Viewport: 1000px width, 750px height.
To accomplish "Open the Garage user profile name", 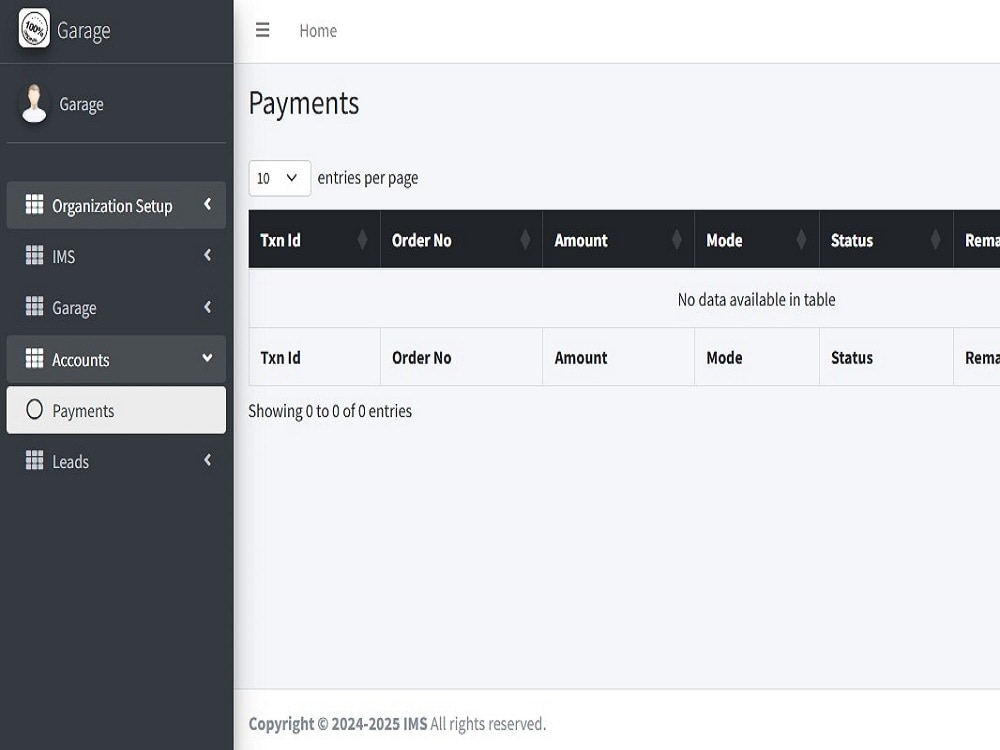I will (82, 104).
